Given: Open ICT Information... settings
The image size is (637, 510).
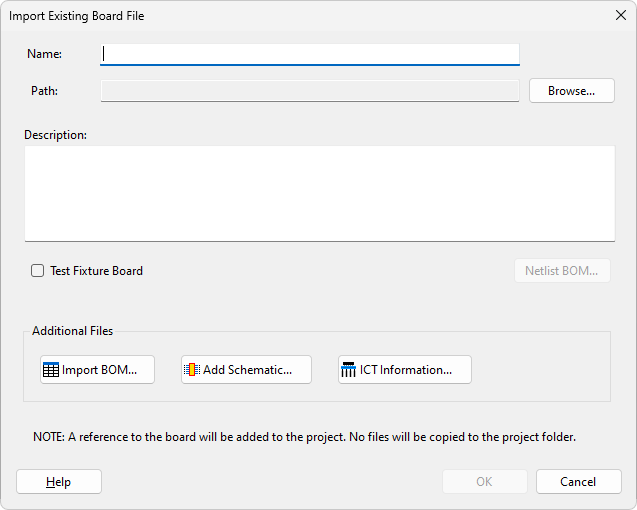Looking at the screenshot, I should pos(408,370).
